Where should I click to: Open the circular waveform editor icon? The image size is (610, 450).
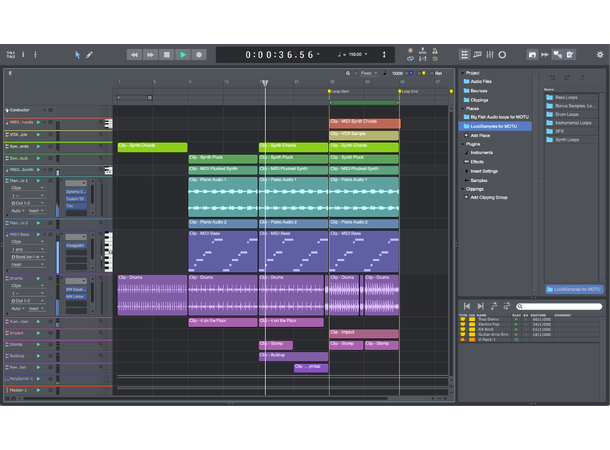point(502,55)
